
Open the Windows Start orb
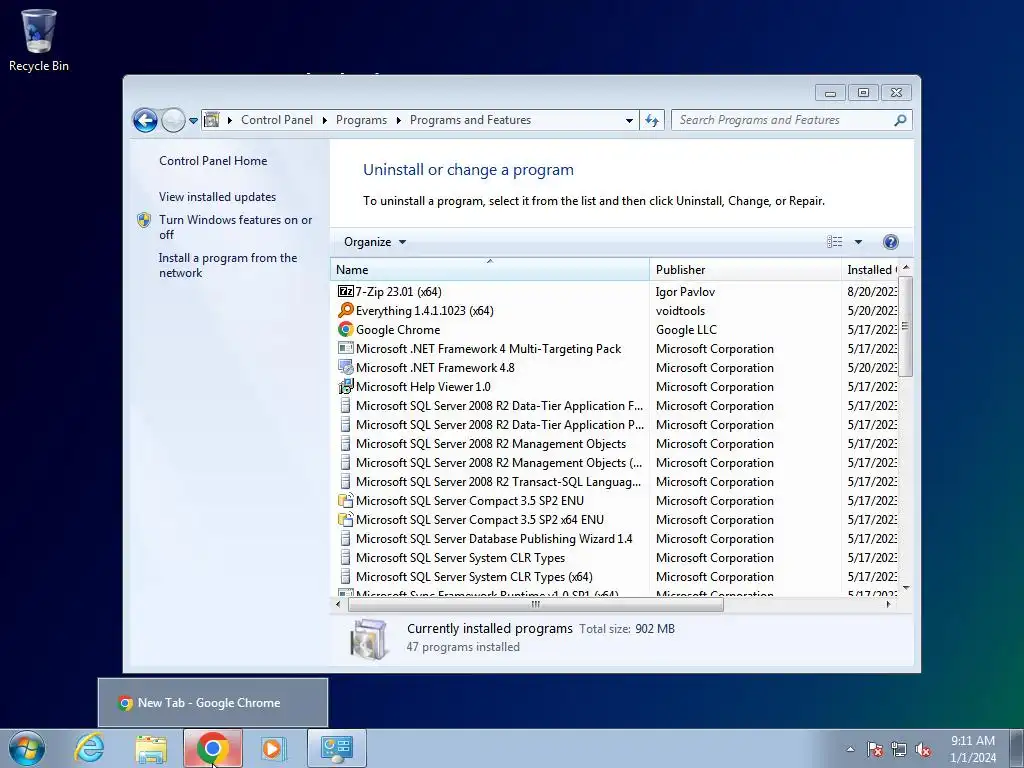tap(27, 748)
